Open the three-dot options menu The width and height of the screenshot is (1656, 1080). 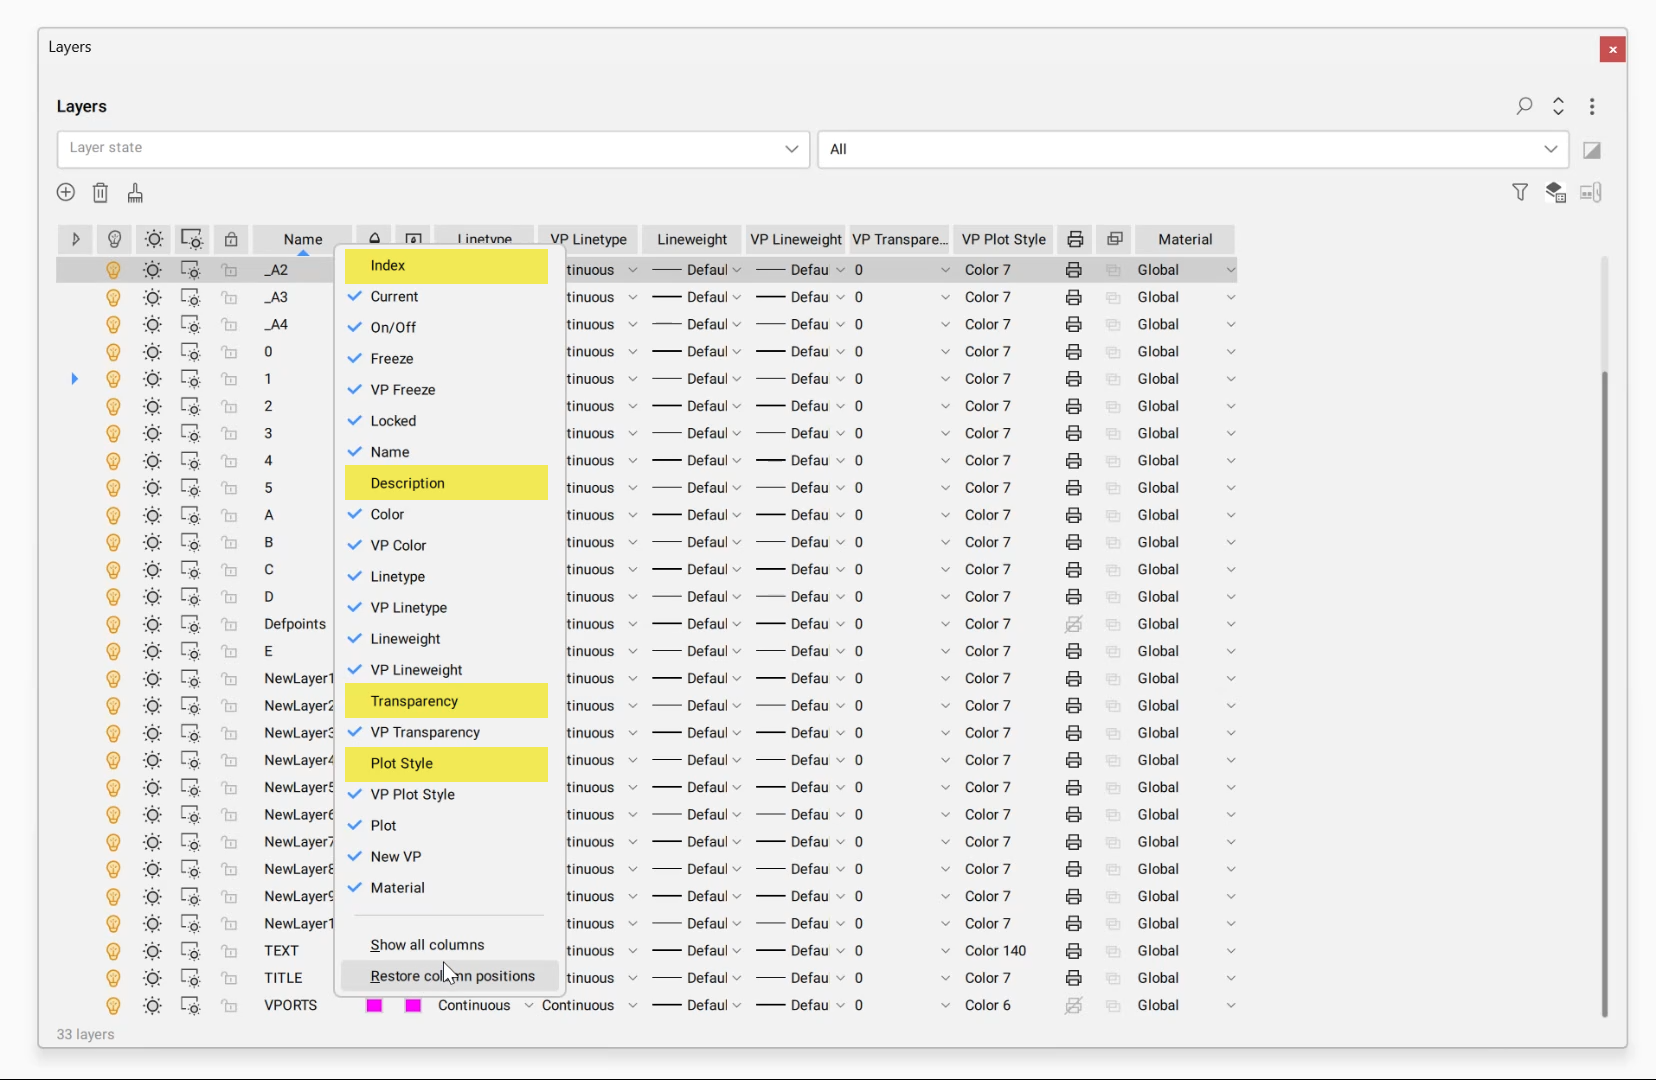[x=1592, y=106]
